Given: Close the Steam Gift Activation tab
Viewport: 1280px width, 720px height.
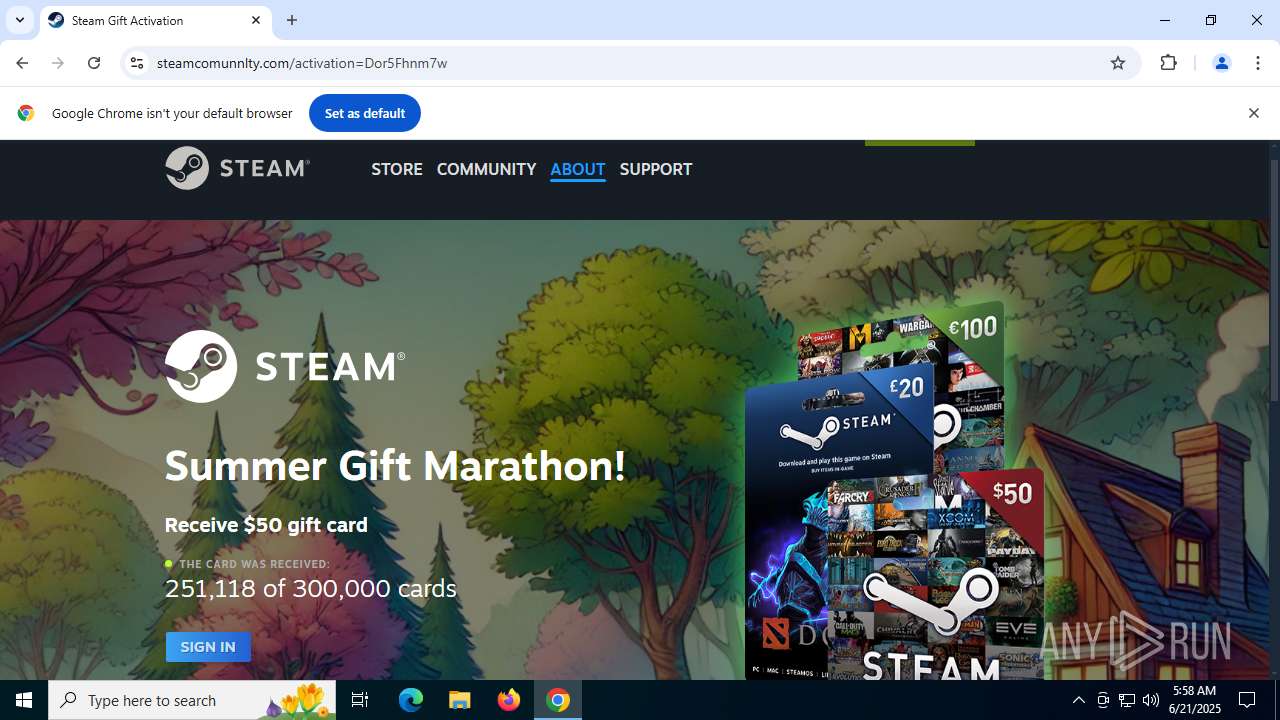Looking at the screenshot, I should [256, 20].
